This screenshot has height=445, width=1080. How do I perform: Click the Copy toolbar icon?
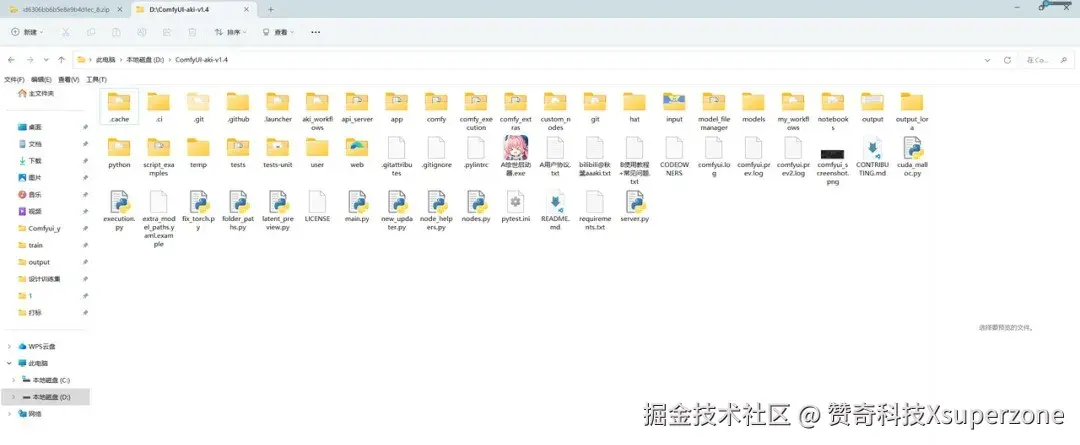(91, 32)
